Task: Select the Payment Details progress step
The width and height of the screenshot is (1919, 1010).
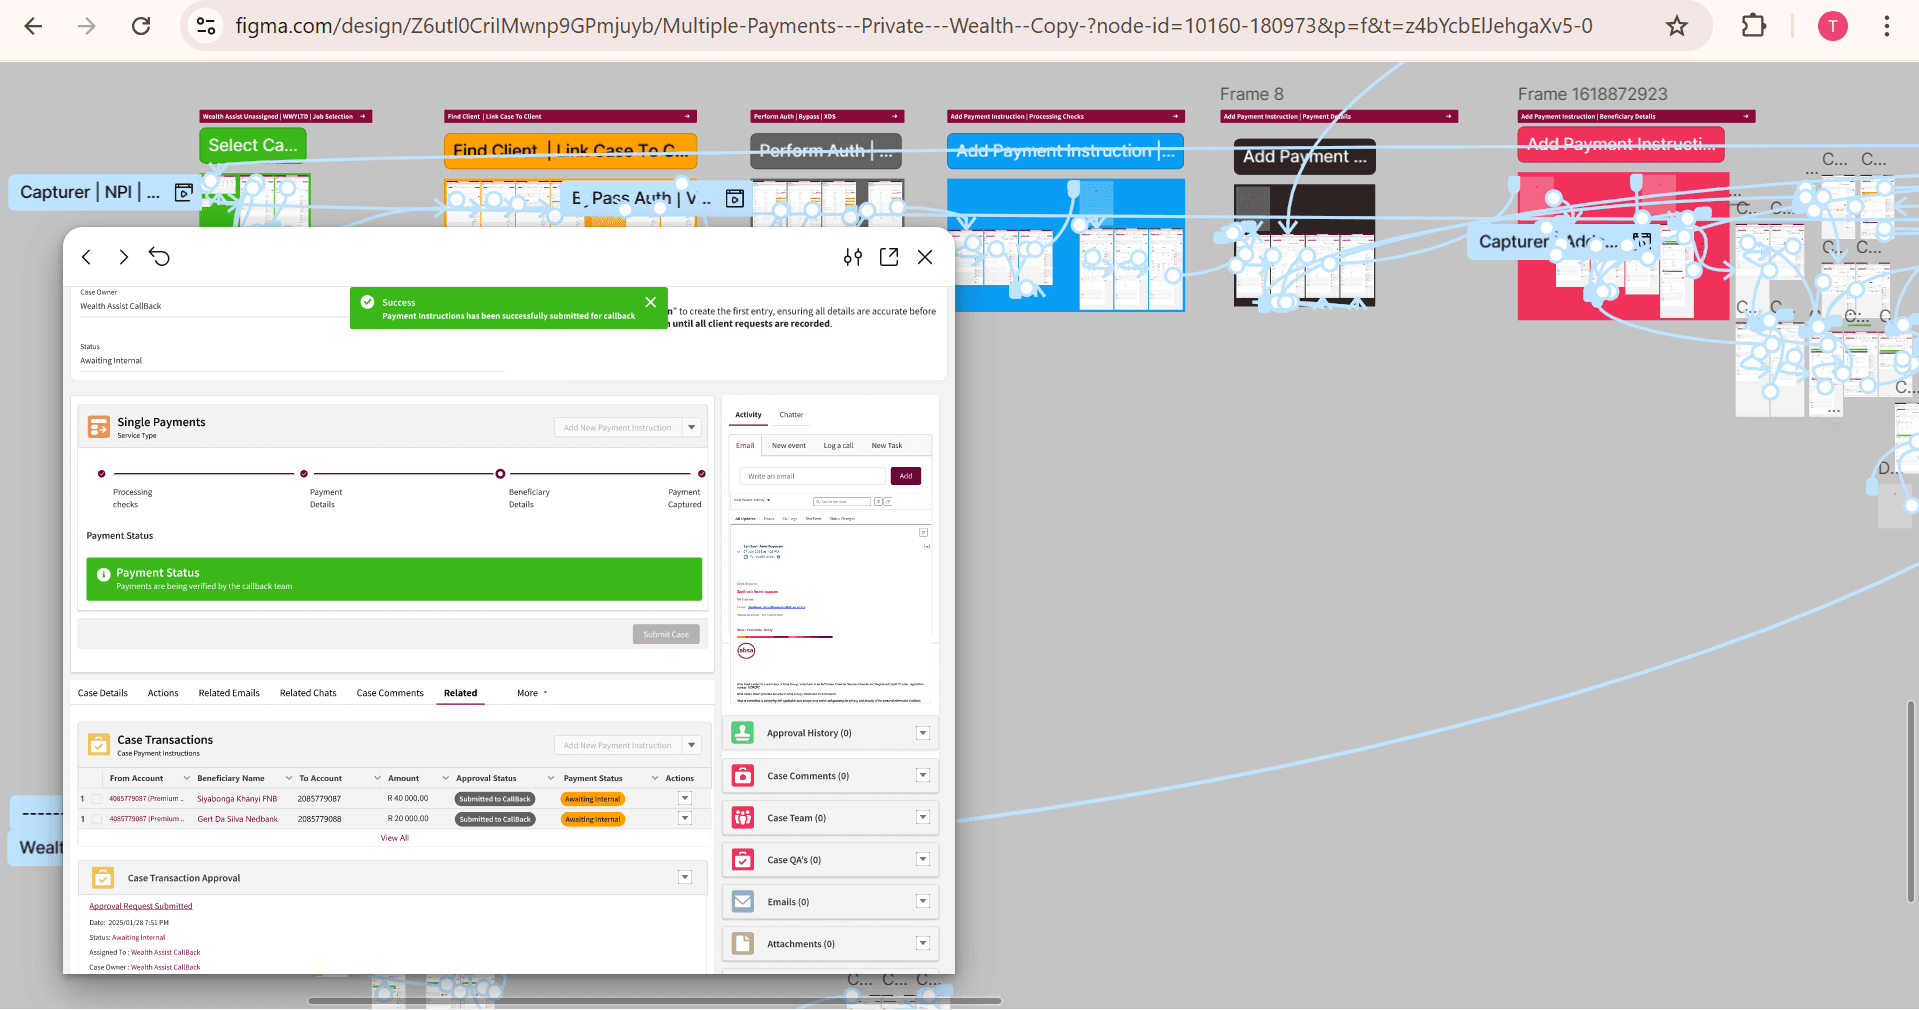Action: (304, 474)
